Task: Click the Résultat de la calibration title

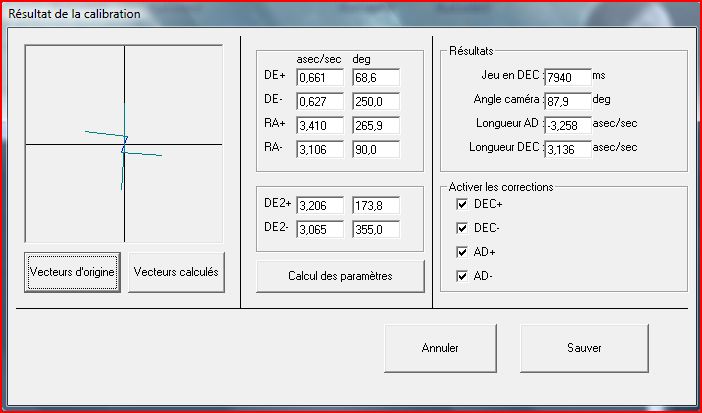Action: (74, 14)
